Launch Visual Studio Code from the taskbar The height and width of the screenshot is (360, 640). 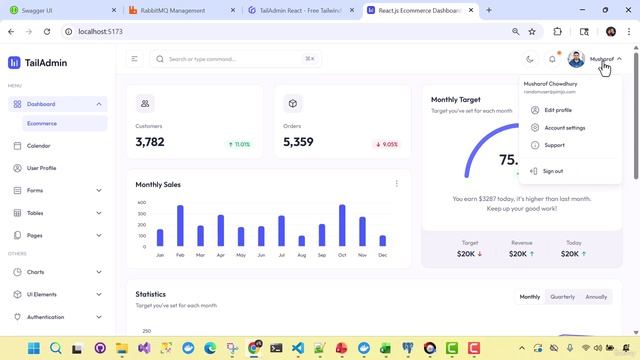298,348
